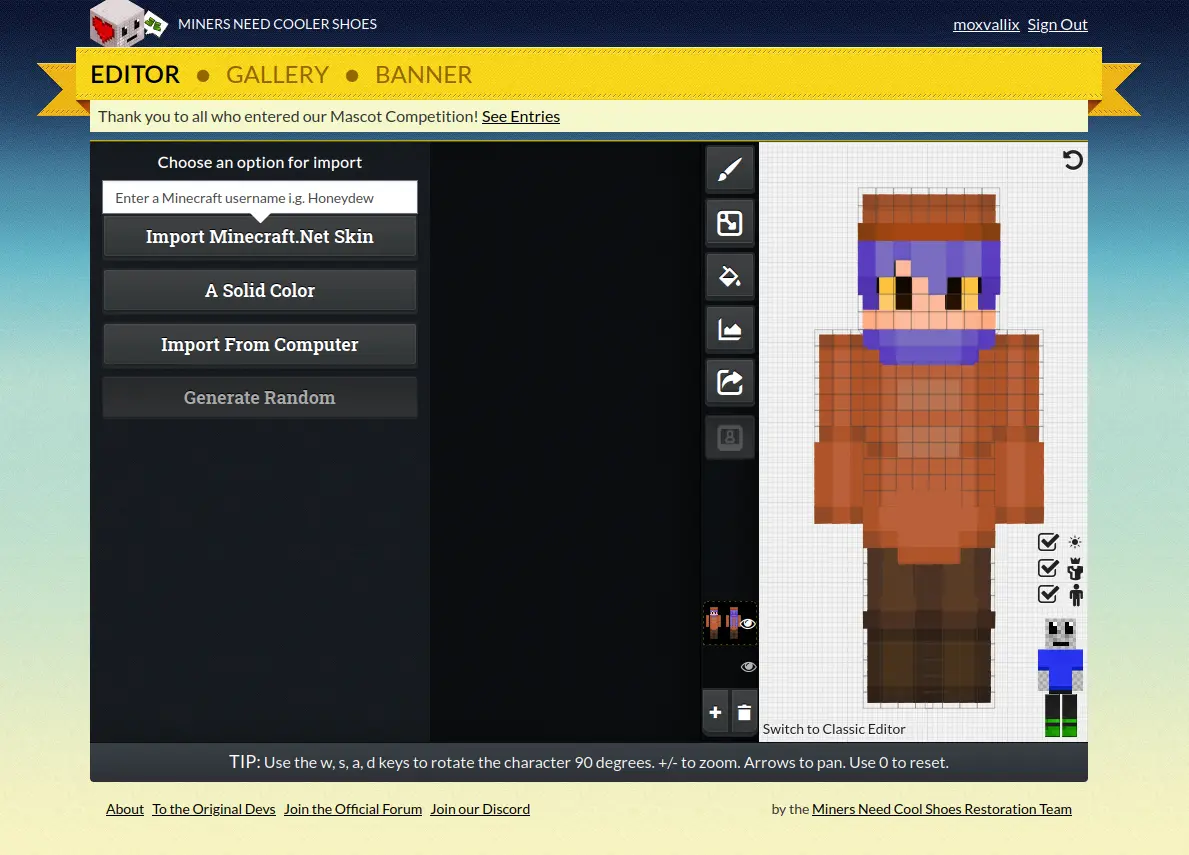
Task: Click the greyed-out portrait toolbar icon
Action: (x=729, y=437)
